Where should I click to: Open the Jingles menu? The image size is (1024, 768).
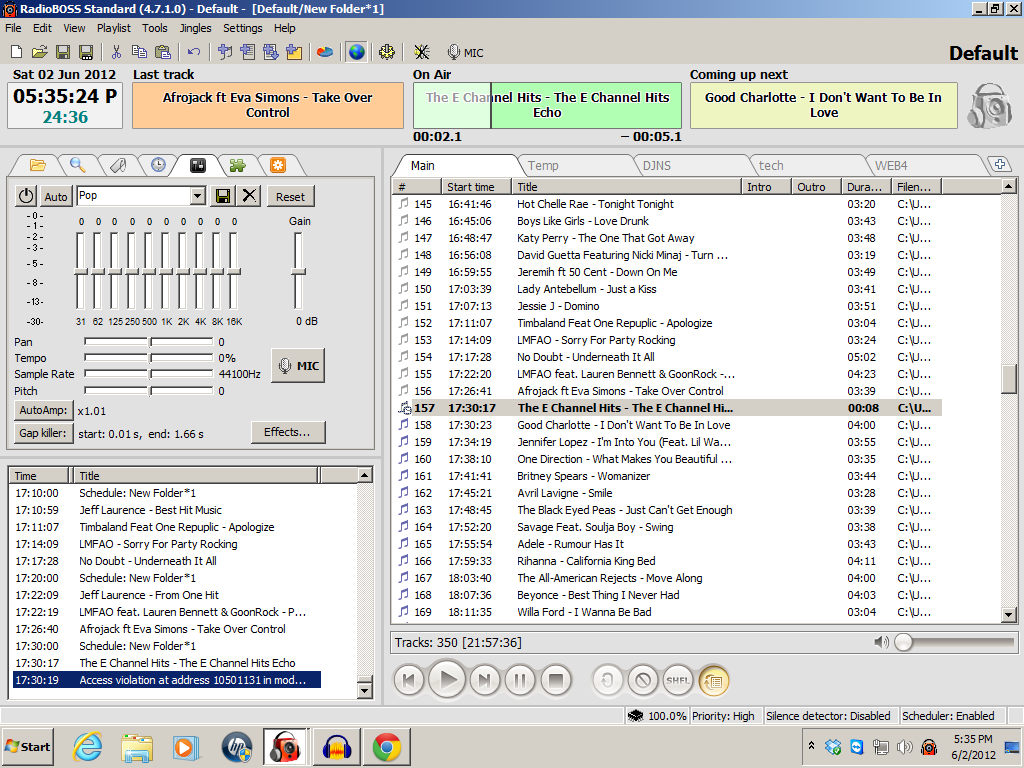tap(195, 28)
